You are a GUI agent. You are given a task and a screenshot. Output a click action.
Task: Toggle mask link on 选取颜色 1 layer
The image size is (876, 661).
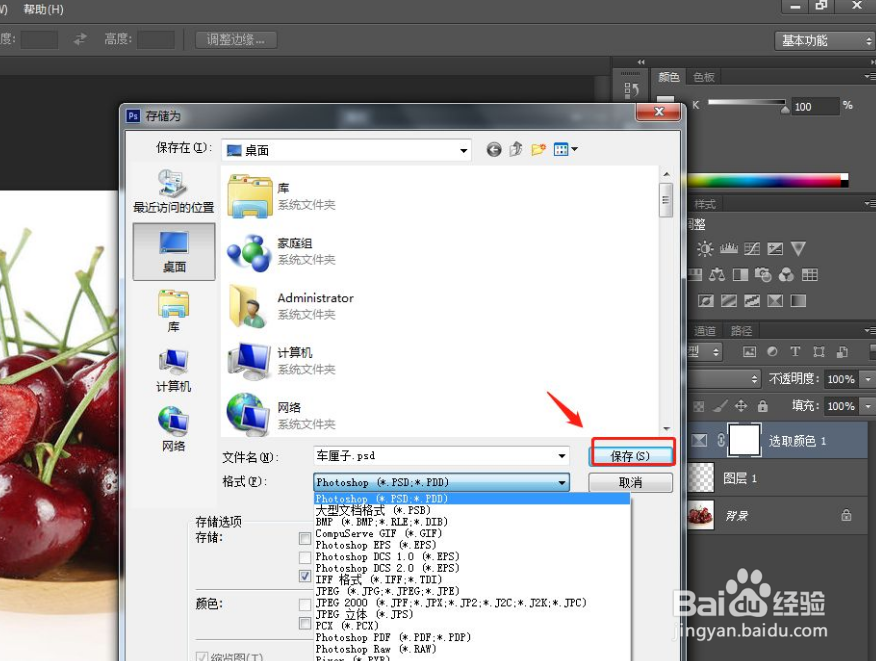(721, 440)
